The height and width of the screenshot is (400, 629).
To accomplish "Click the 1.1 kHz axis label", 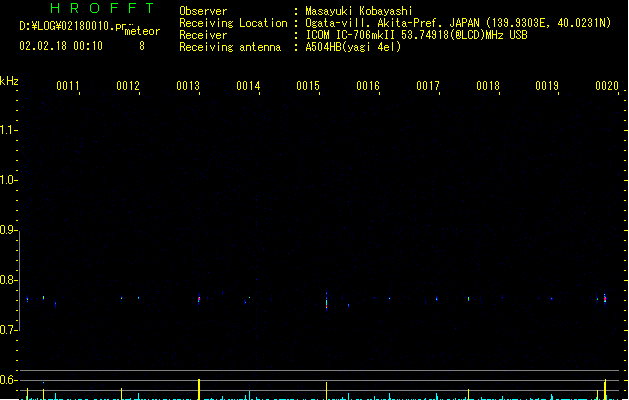I will pos(7,130).
